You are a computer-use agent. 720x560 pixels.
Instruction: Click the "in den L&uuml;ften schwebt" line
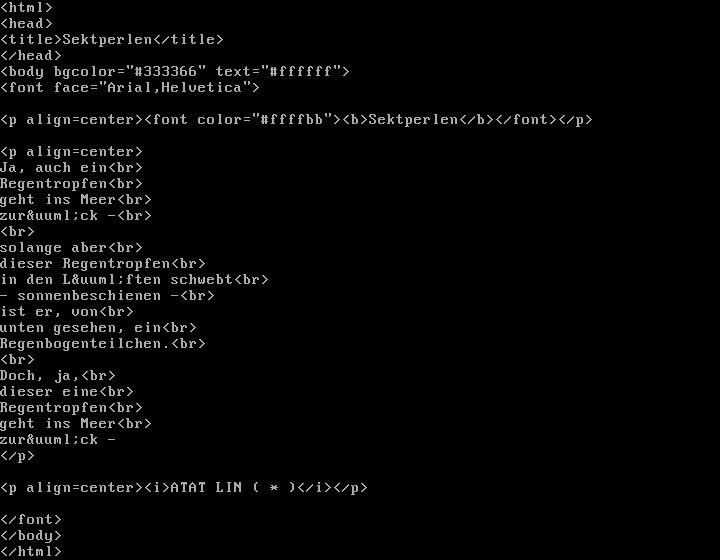click(x=134, y=280)
